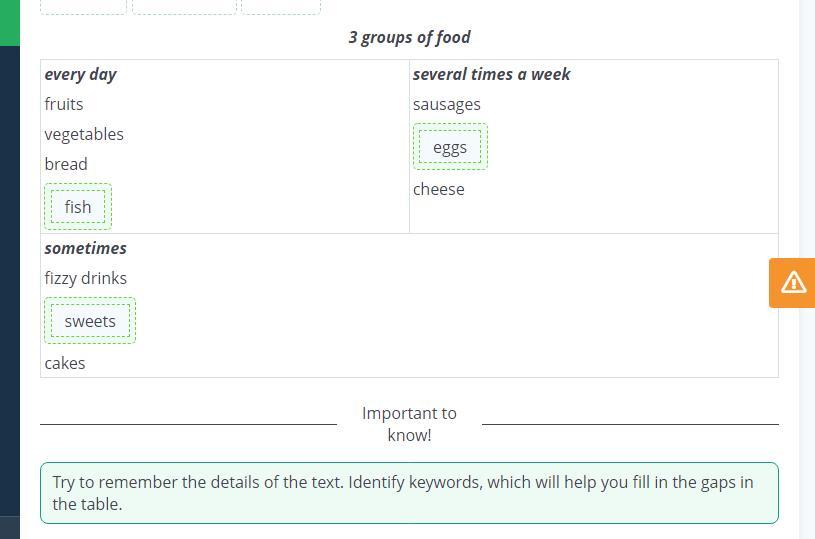This screenshot has height=539, width=815.
Task: Click the word "fruits" in the table
Action: (x=64, y=104)
